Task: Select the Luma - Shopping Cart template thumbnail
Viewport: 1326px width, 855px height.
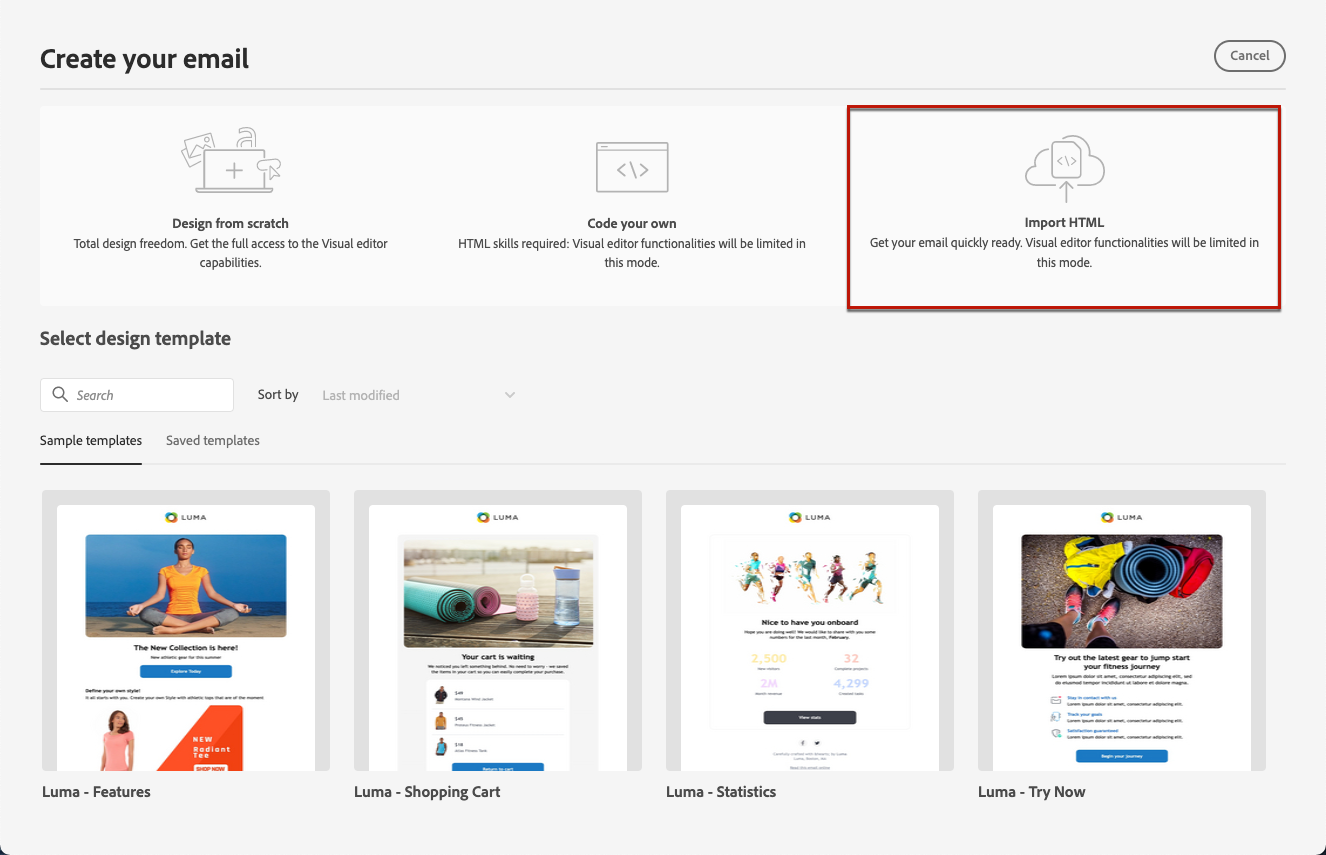Action: pyautogui.click(x=498, y=630)
